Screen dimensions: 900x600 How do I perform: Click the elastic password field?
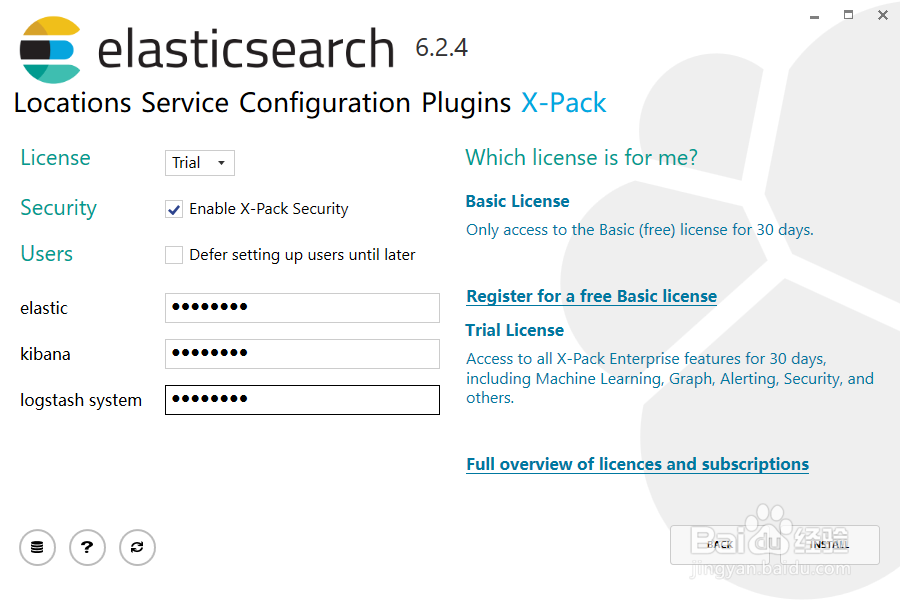302,307
